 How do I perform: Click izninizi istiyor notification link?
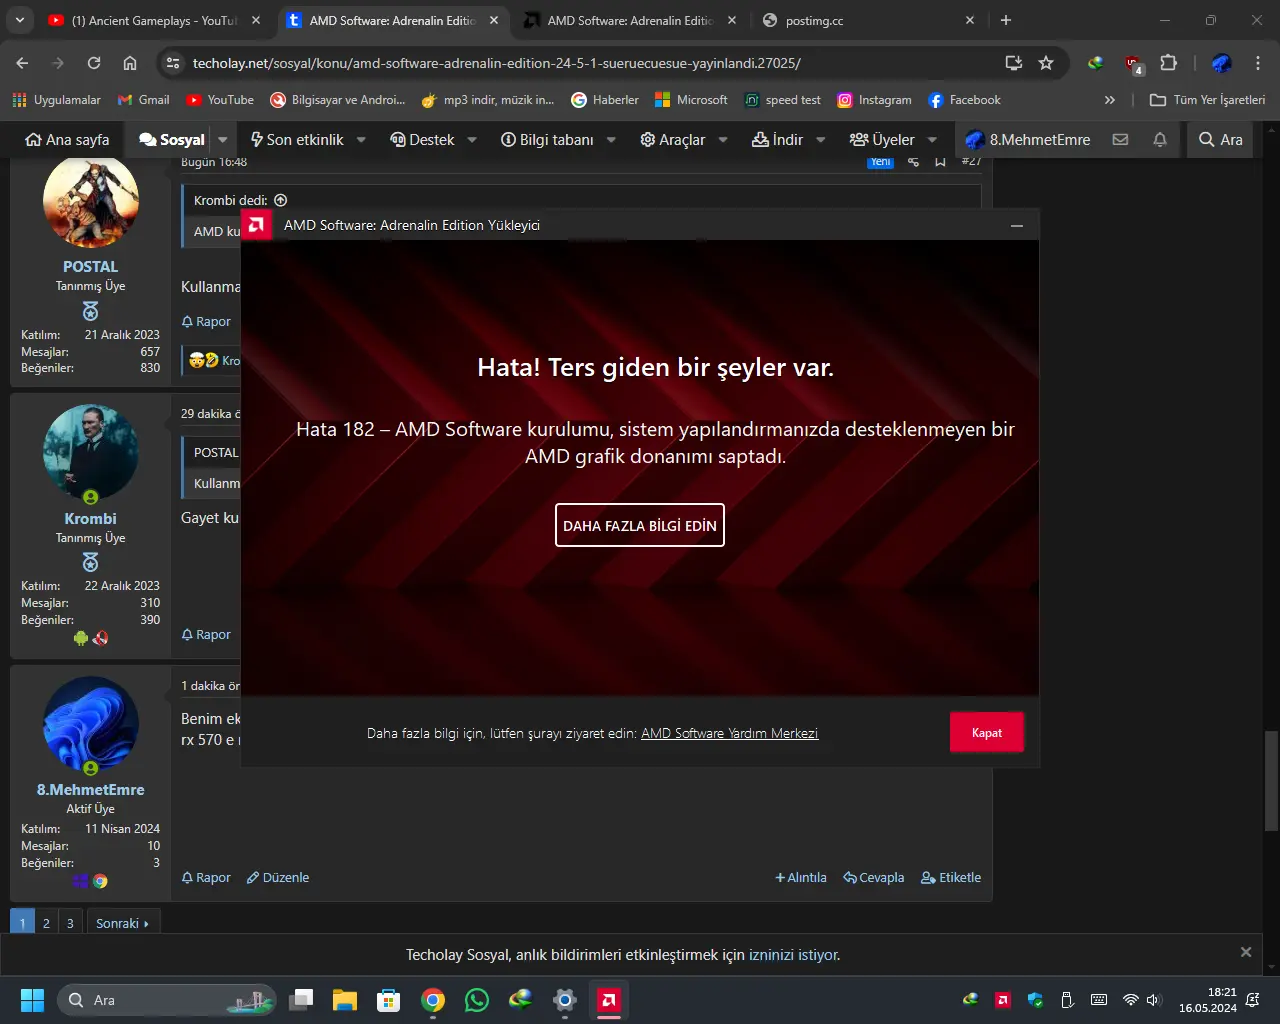[794, 954]
